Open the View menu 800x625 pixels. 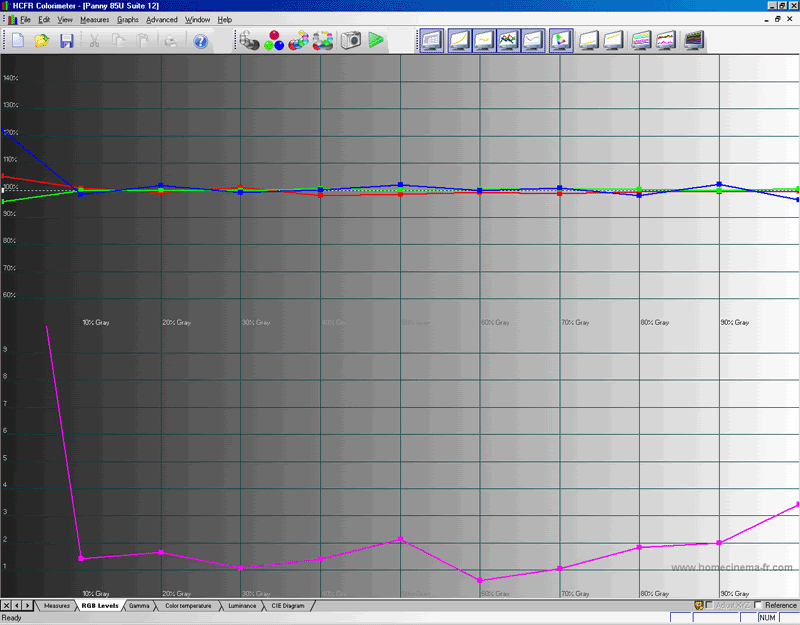point(65,20)
